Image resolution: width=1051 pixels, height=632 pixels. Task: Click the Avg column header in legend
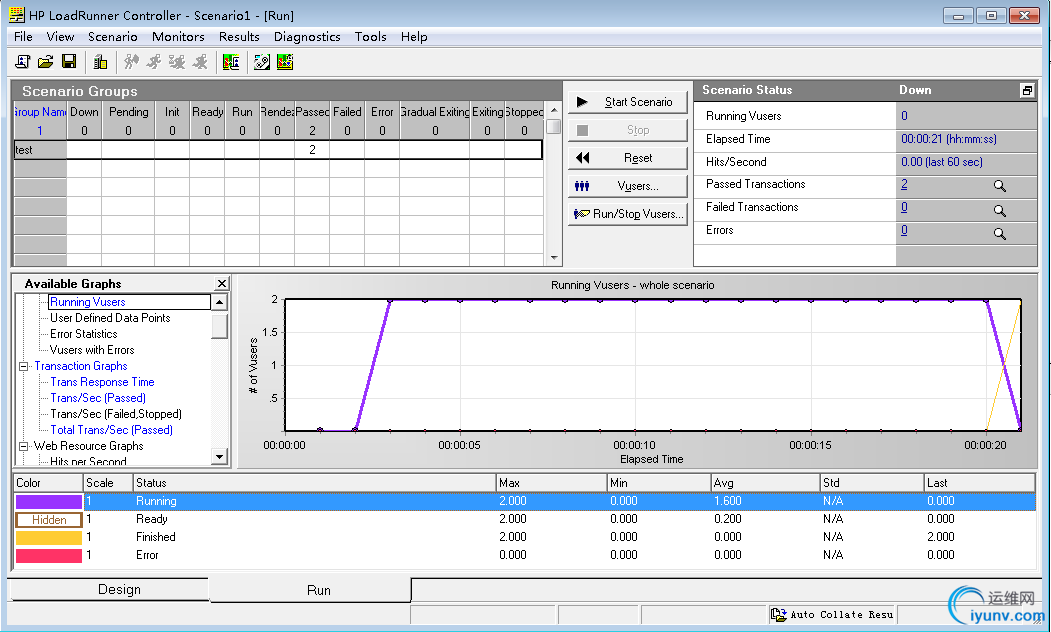765,483
